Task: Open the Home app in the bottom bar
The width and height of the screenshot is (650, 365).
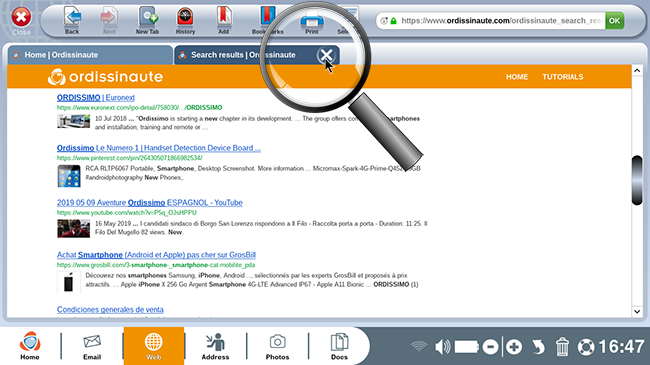Action: [30, 346]
